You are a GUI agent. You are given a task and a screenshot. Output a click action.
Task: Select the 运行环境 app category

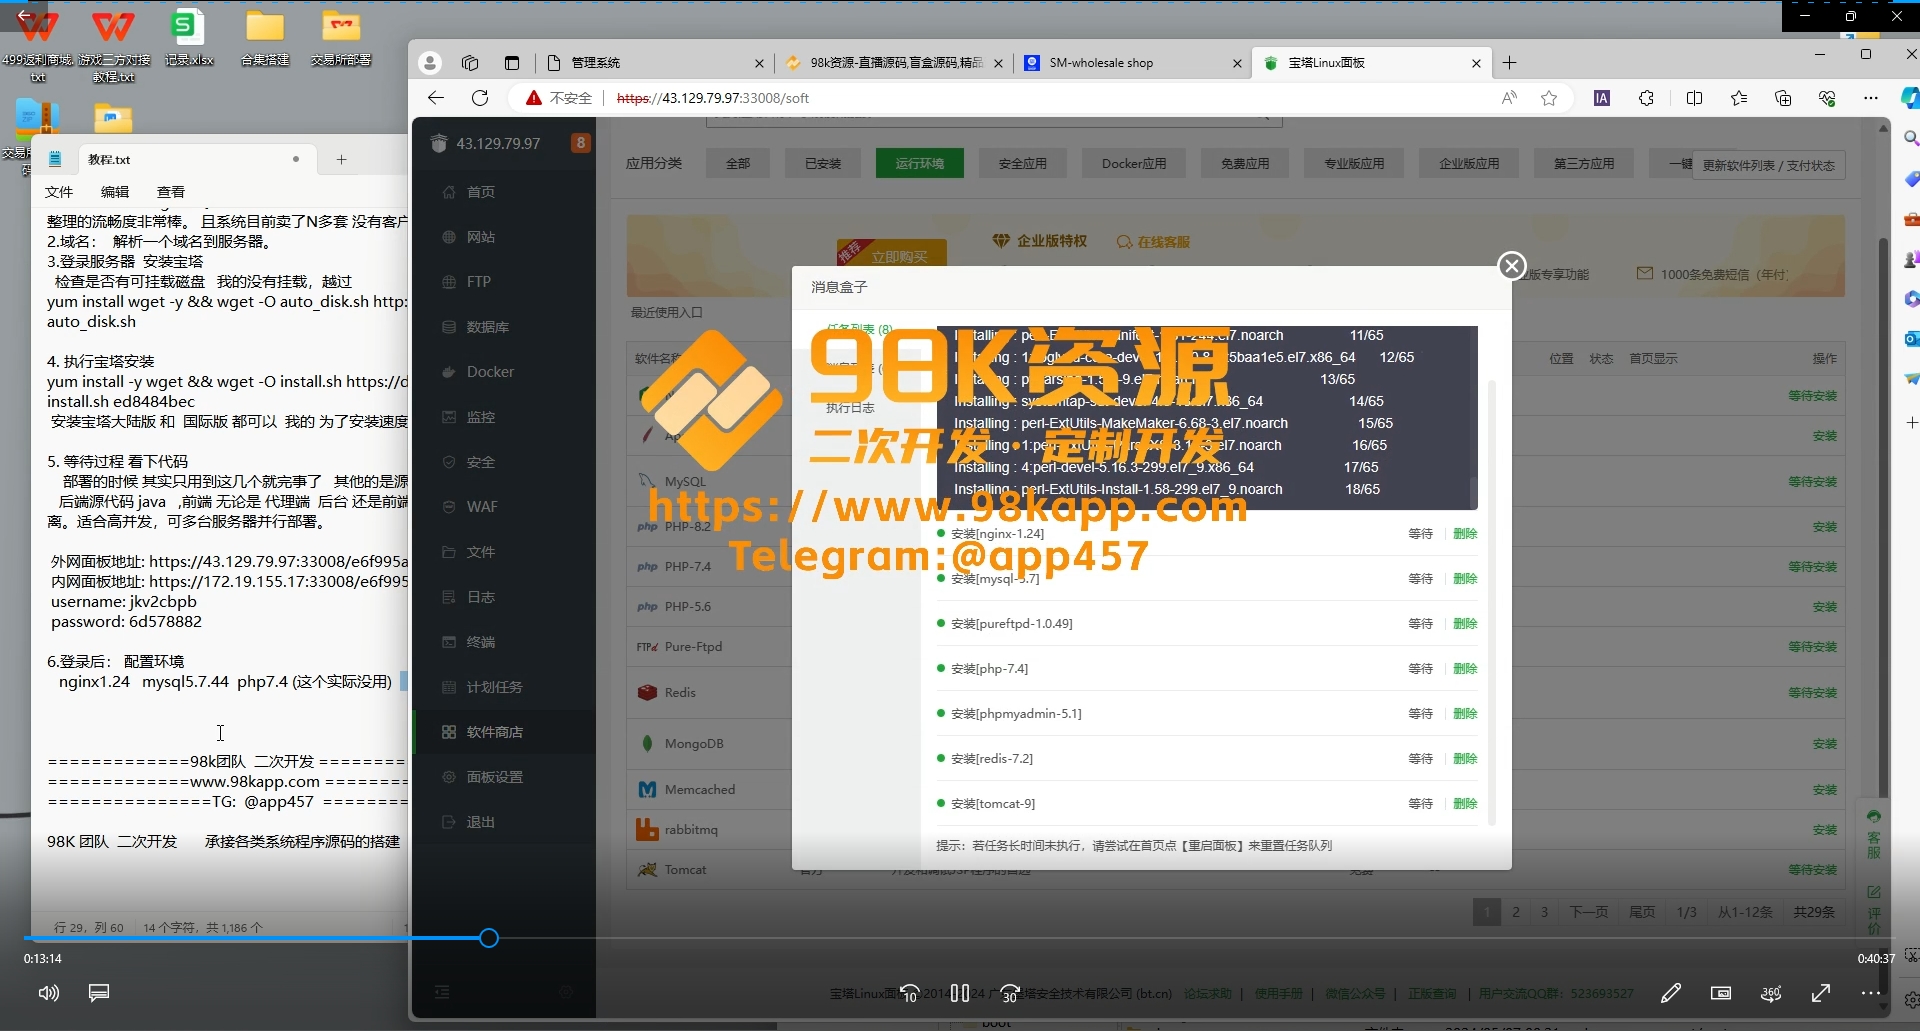pyautogui.click(x=919, y=163)
